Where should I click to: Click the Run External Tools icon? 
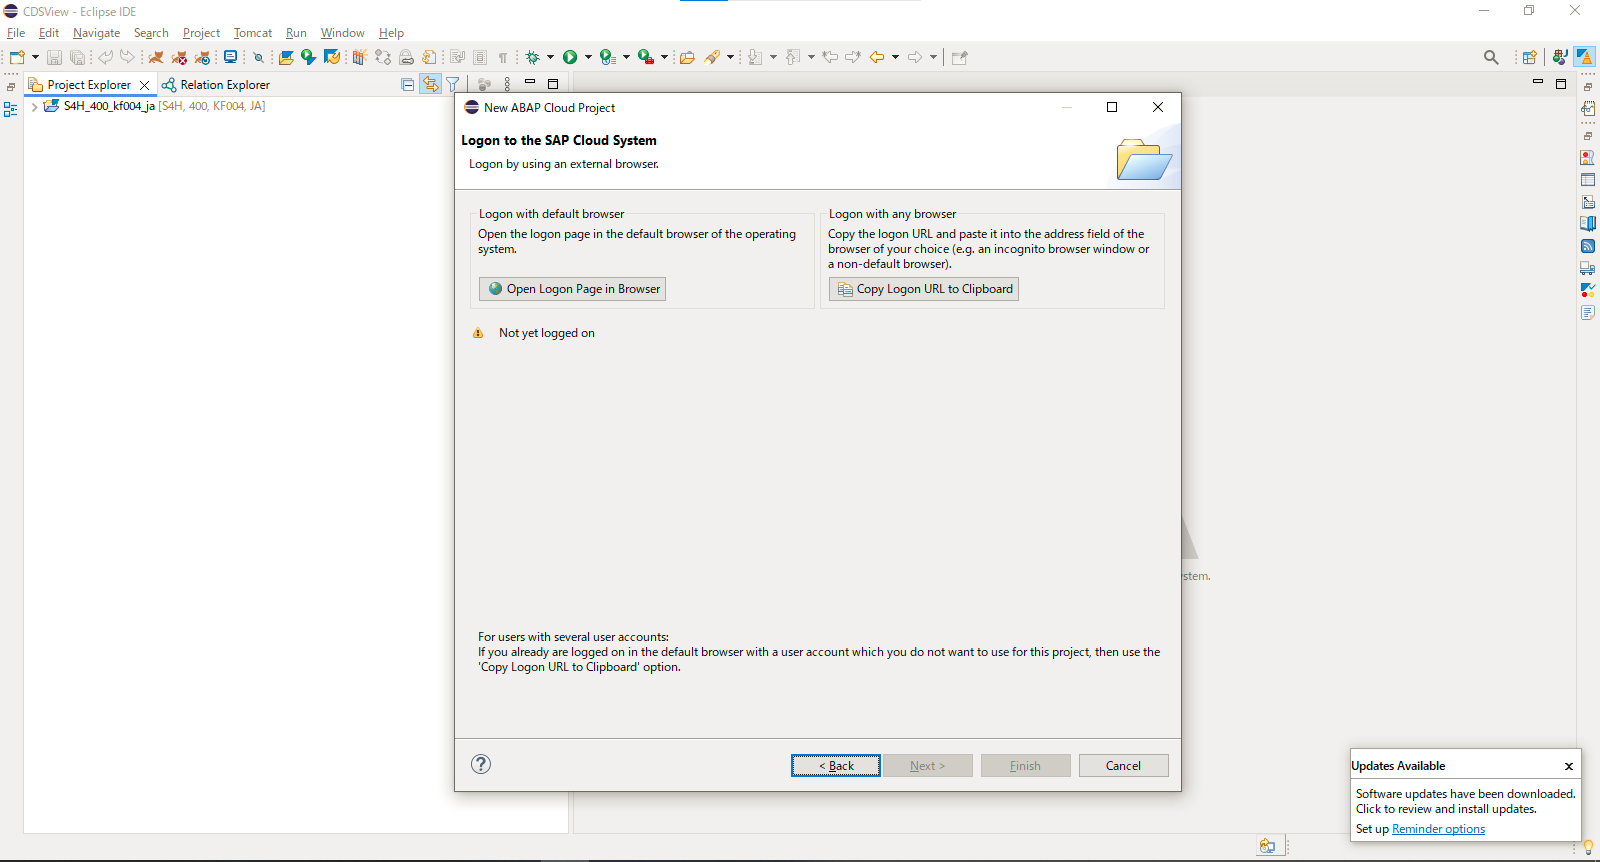click(646, 57)
